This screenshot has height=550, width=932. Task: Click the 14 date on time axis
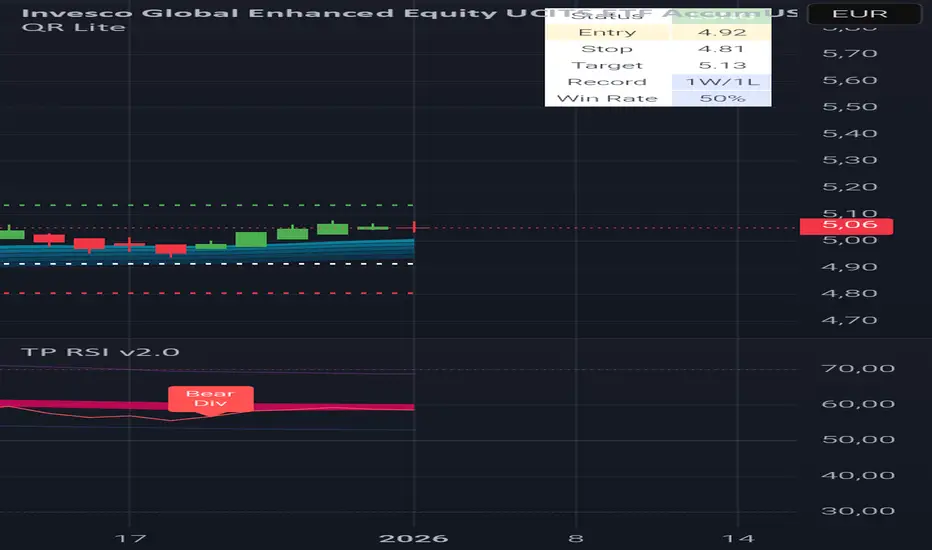tap(738, 539)
